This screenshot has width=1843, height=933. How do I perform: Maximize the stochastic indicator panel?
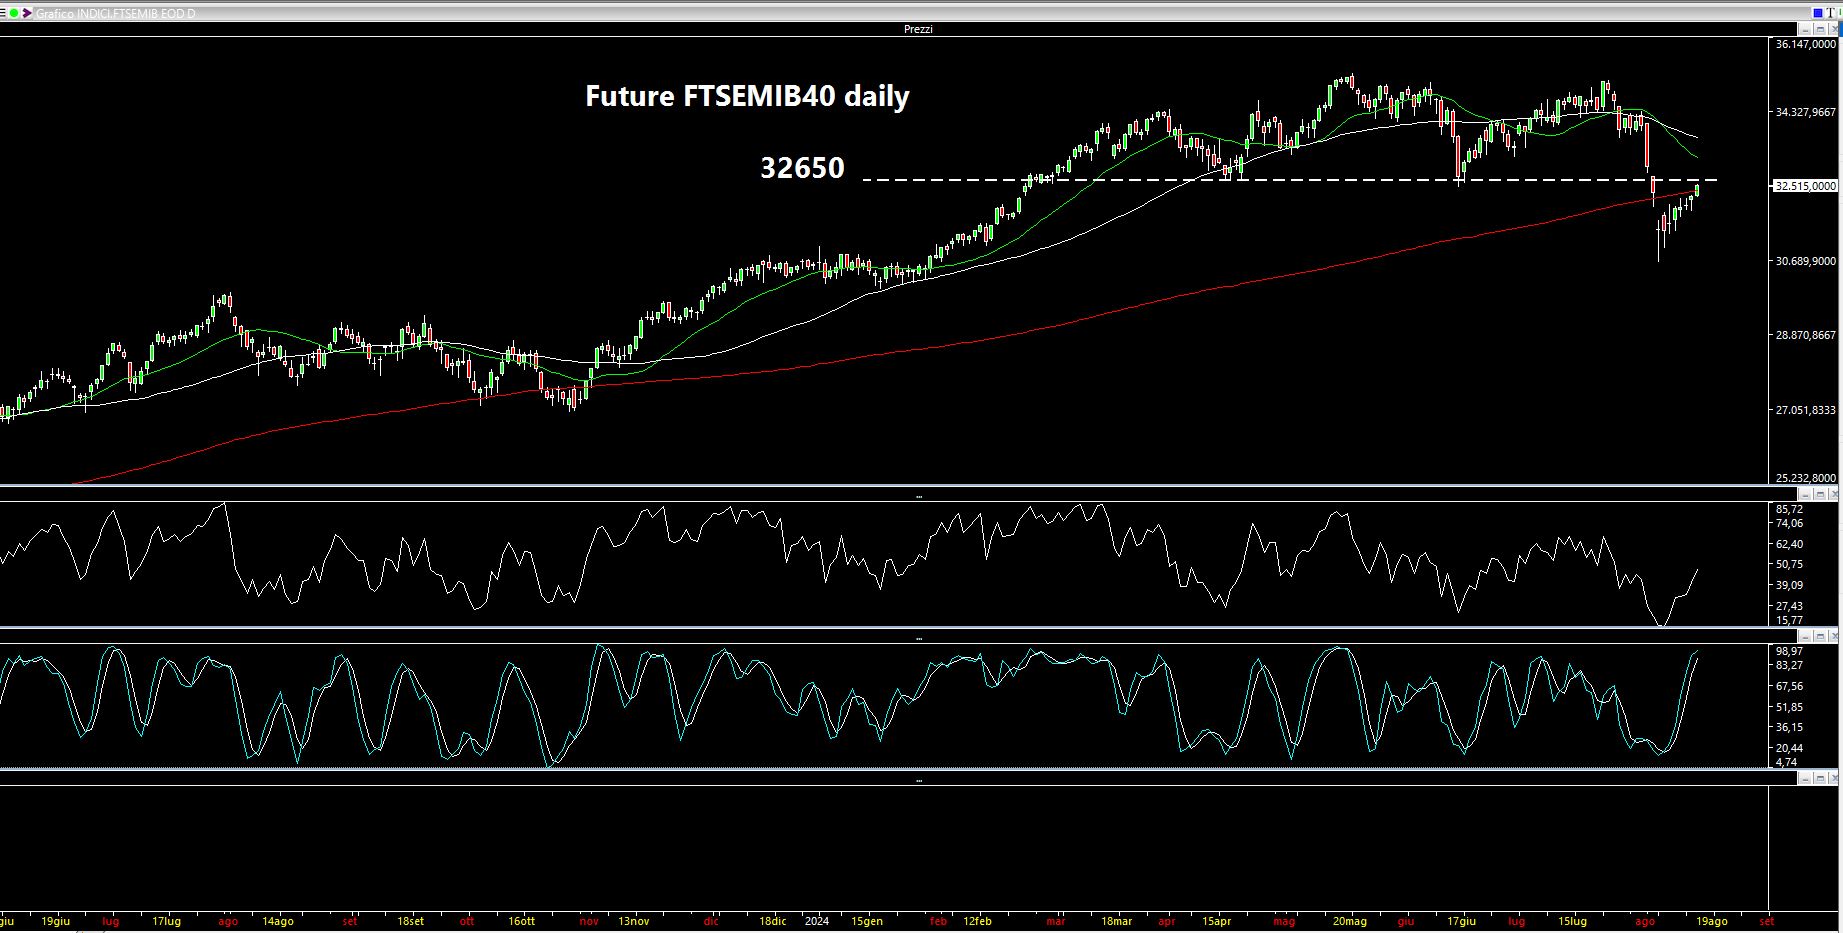[1820, 636]
